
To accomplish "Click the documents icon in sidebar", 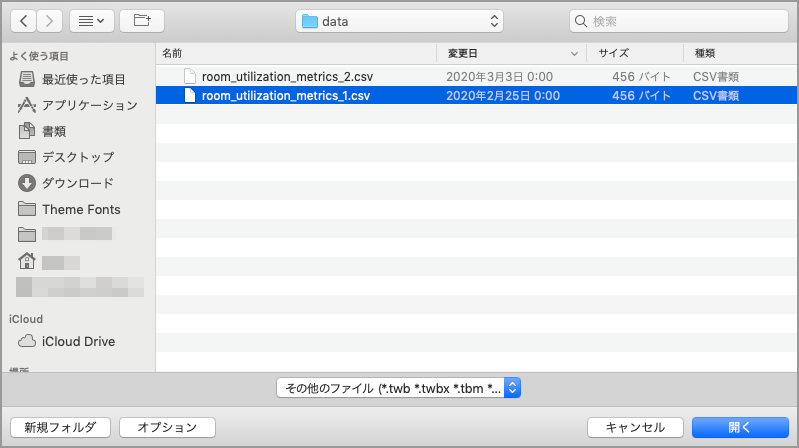I will coord(26,131).
